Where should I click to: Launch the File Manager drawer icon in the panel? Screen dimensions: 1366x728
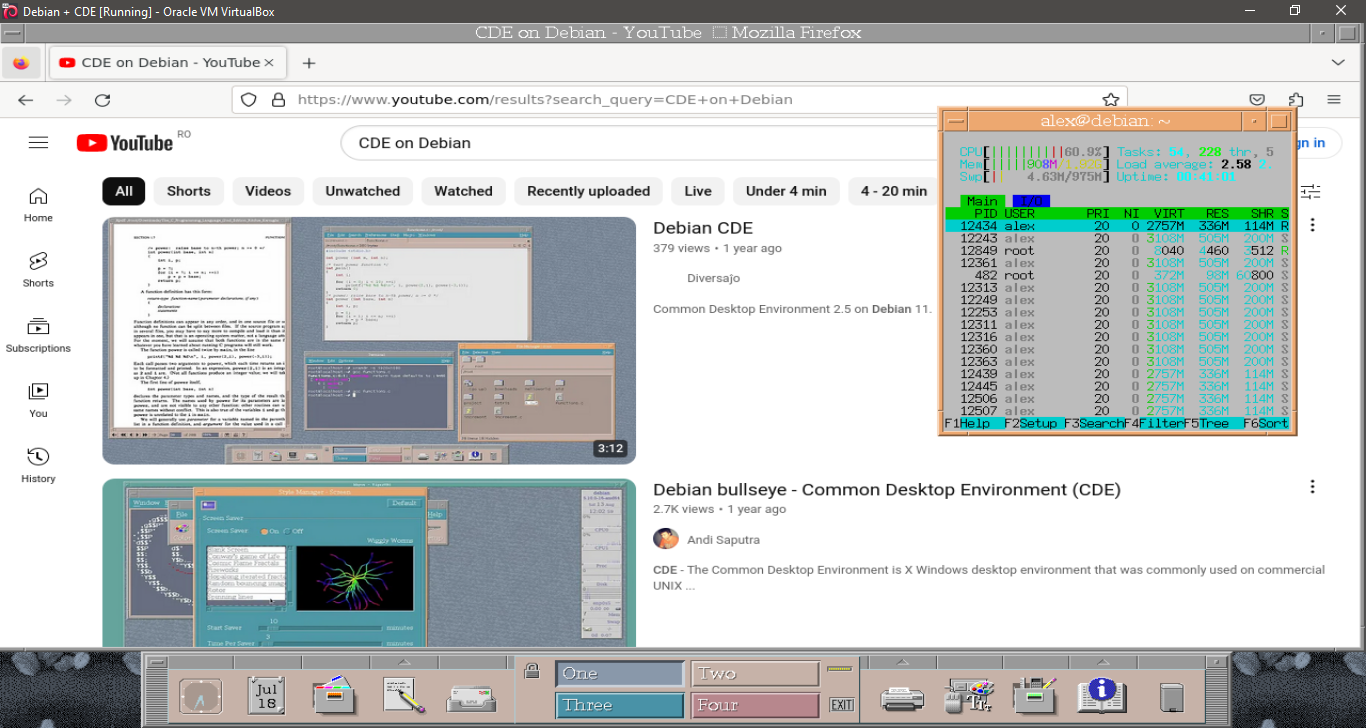[x=335, y=695]
